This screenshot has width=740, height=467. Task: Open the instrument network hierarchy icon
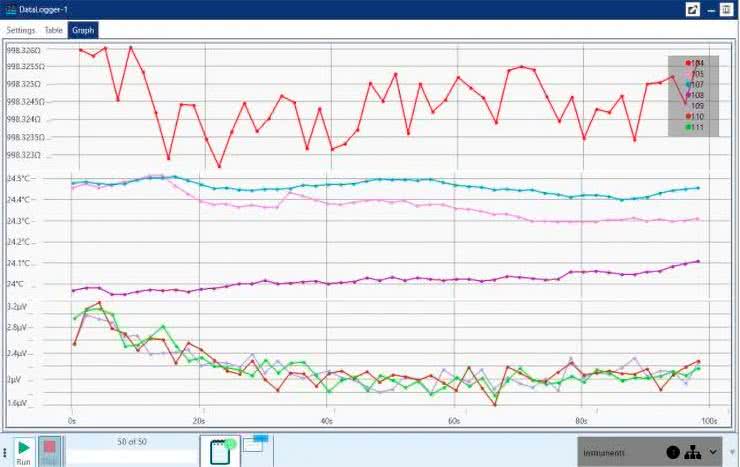pos(692,452)
